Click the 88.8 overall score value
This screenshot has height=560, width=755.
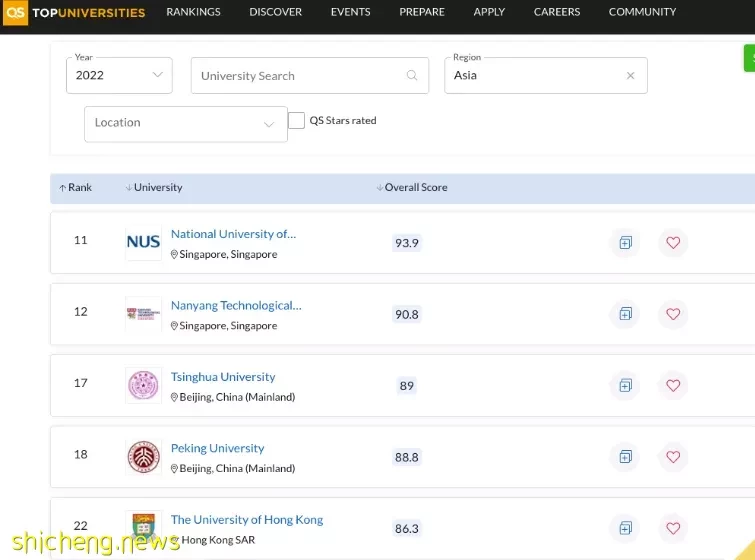407,457
